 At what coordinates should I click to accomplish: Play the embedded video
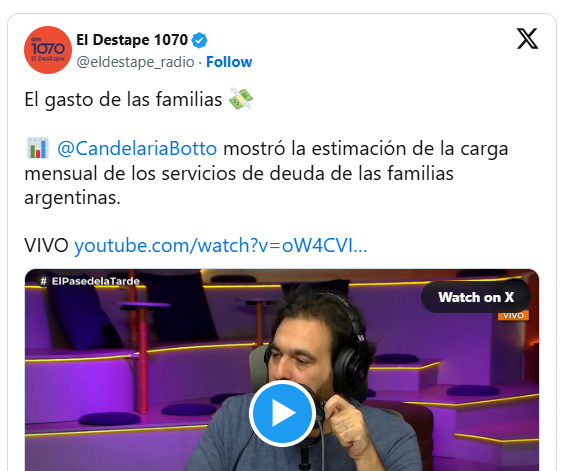point(282,413)
